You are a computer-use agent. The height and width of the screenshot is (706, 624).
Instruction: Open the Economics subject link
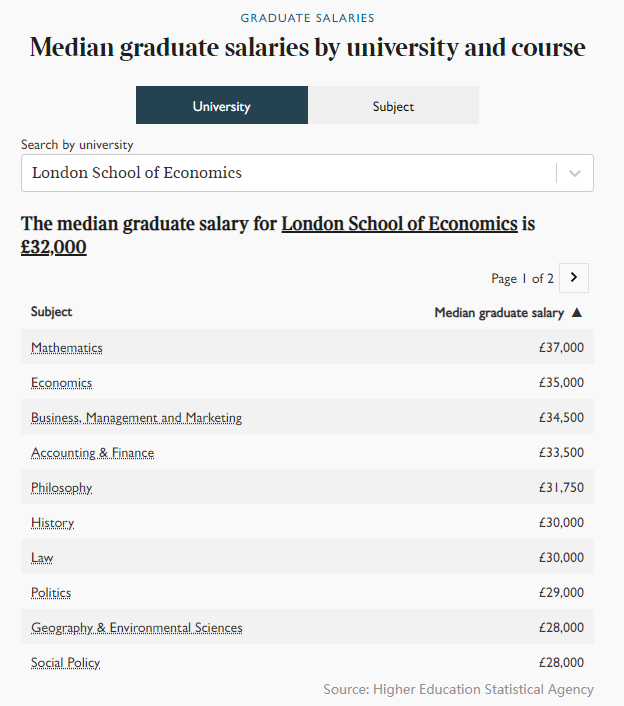tap(62, 383)
